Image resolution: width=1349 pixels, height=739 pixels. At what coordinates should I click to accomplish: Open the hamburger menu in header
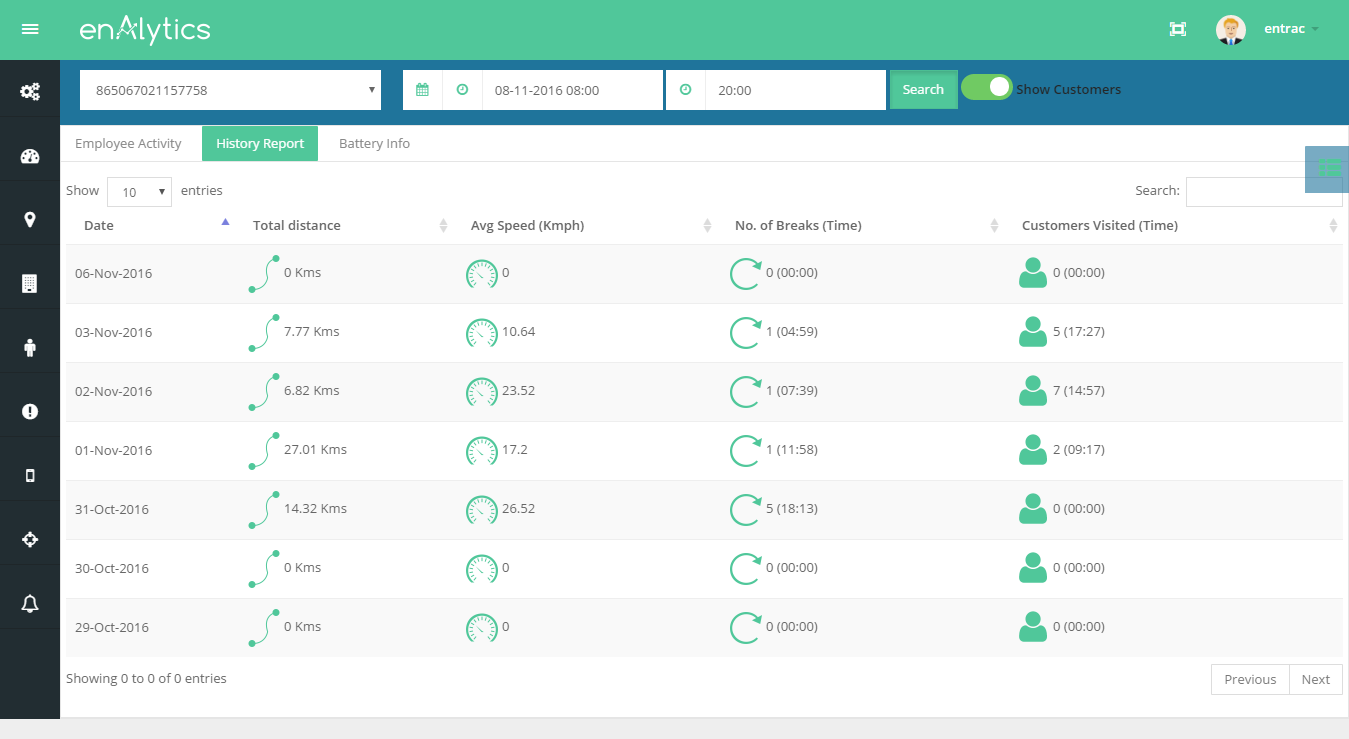[x=30, y=29]
